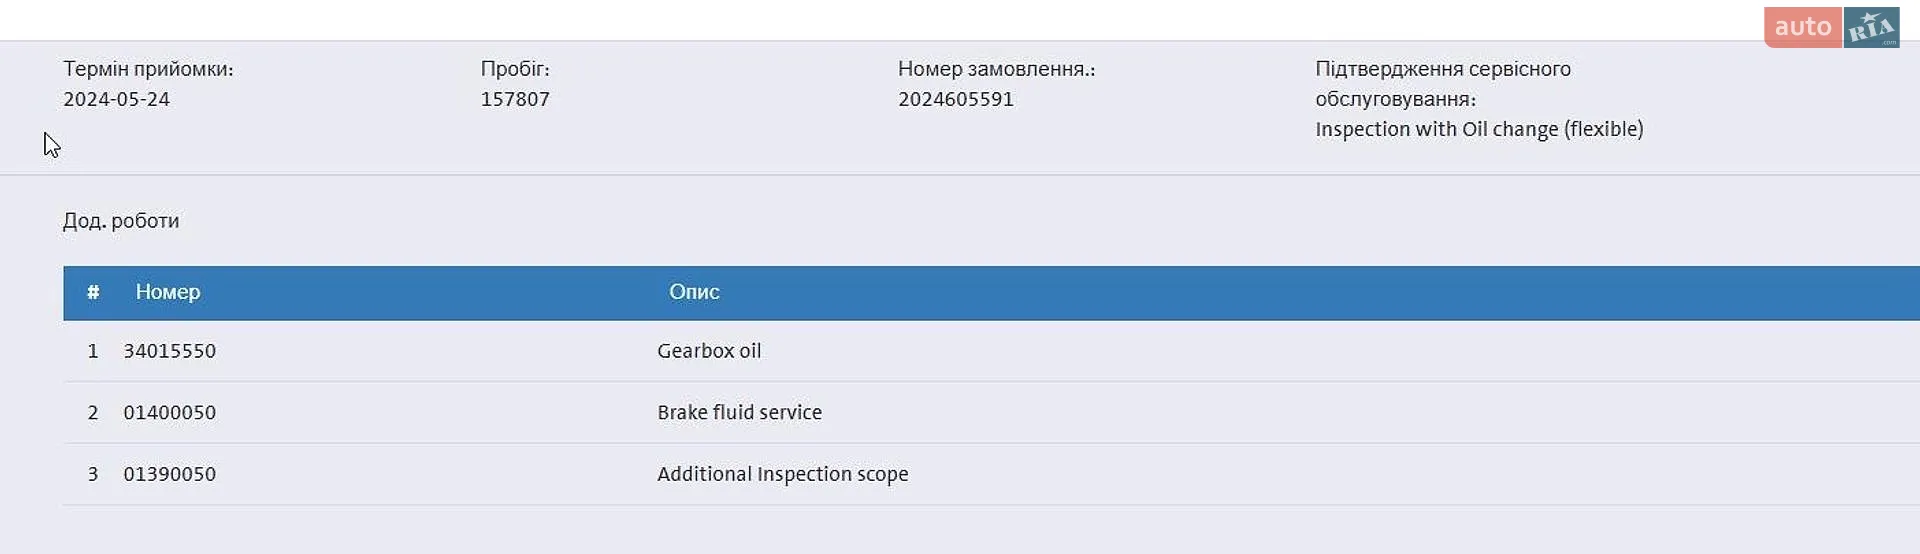Click the Термін прийомки label
The width and height of the screenshot is (1920, 554).
[x=148, y=69]
